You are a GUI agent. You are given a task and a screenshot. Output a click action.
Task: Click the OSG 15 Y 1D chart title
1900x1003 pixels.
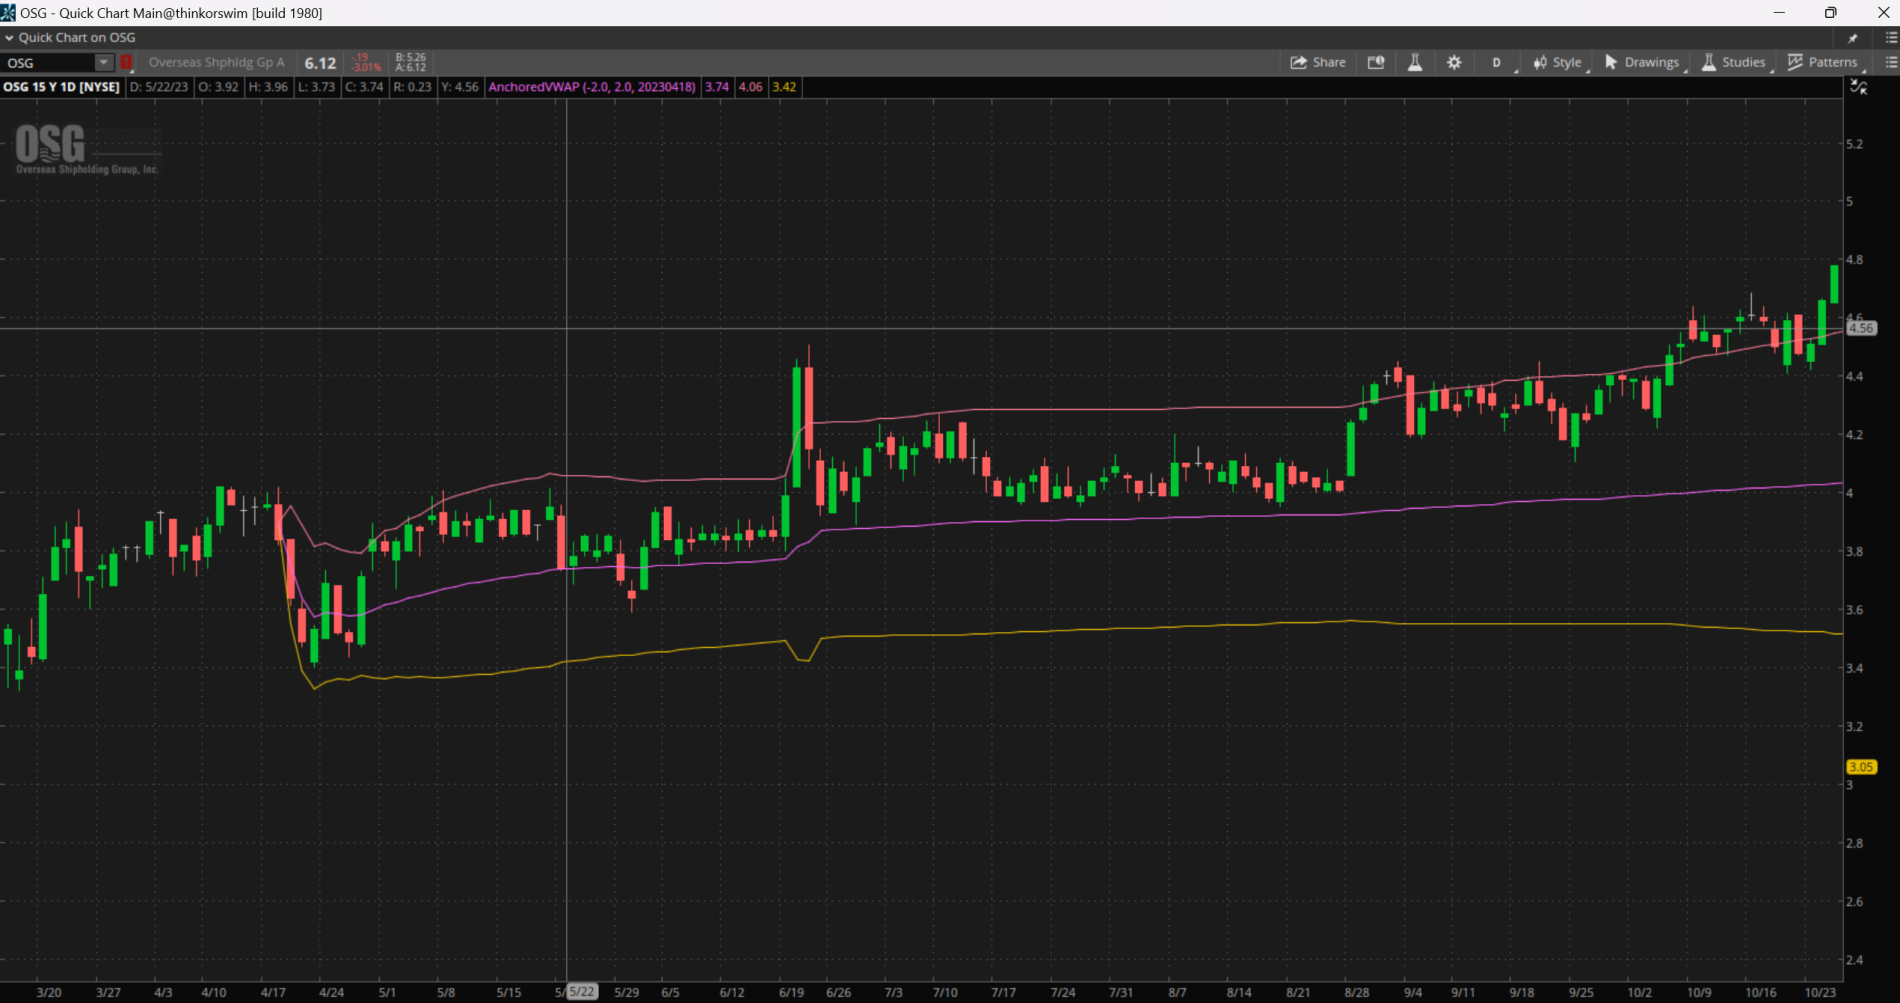(61, 87)
